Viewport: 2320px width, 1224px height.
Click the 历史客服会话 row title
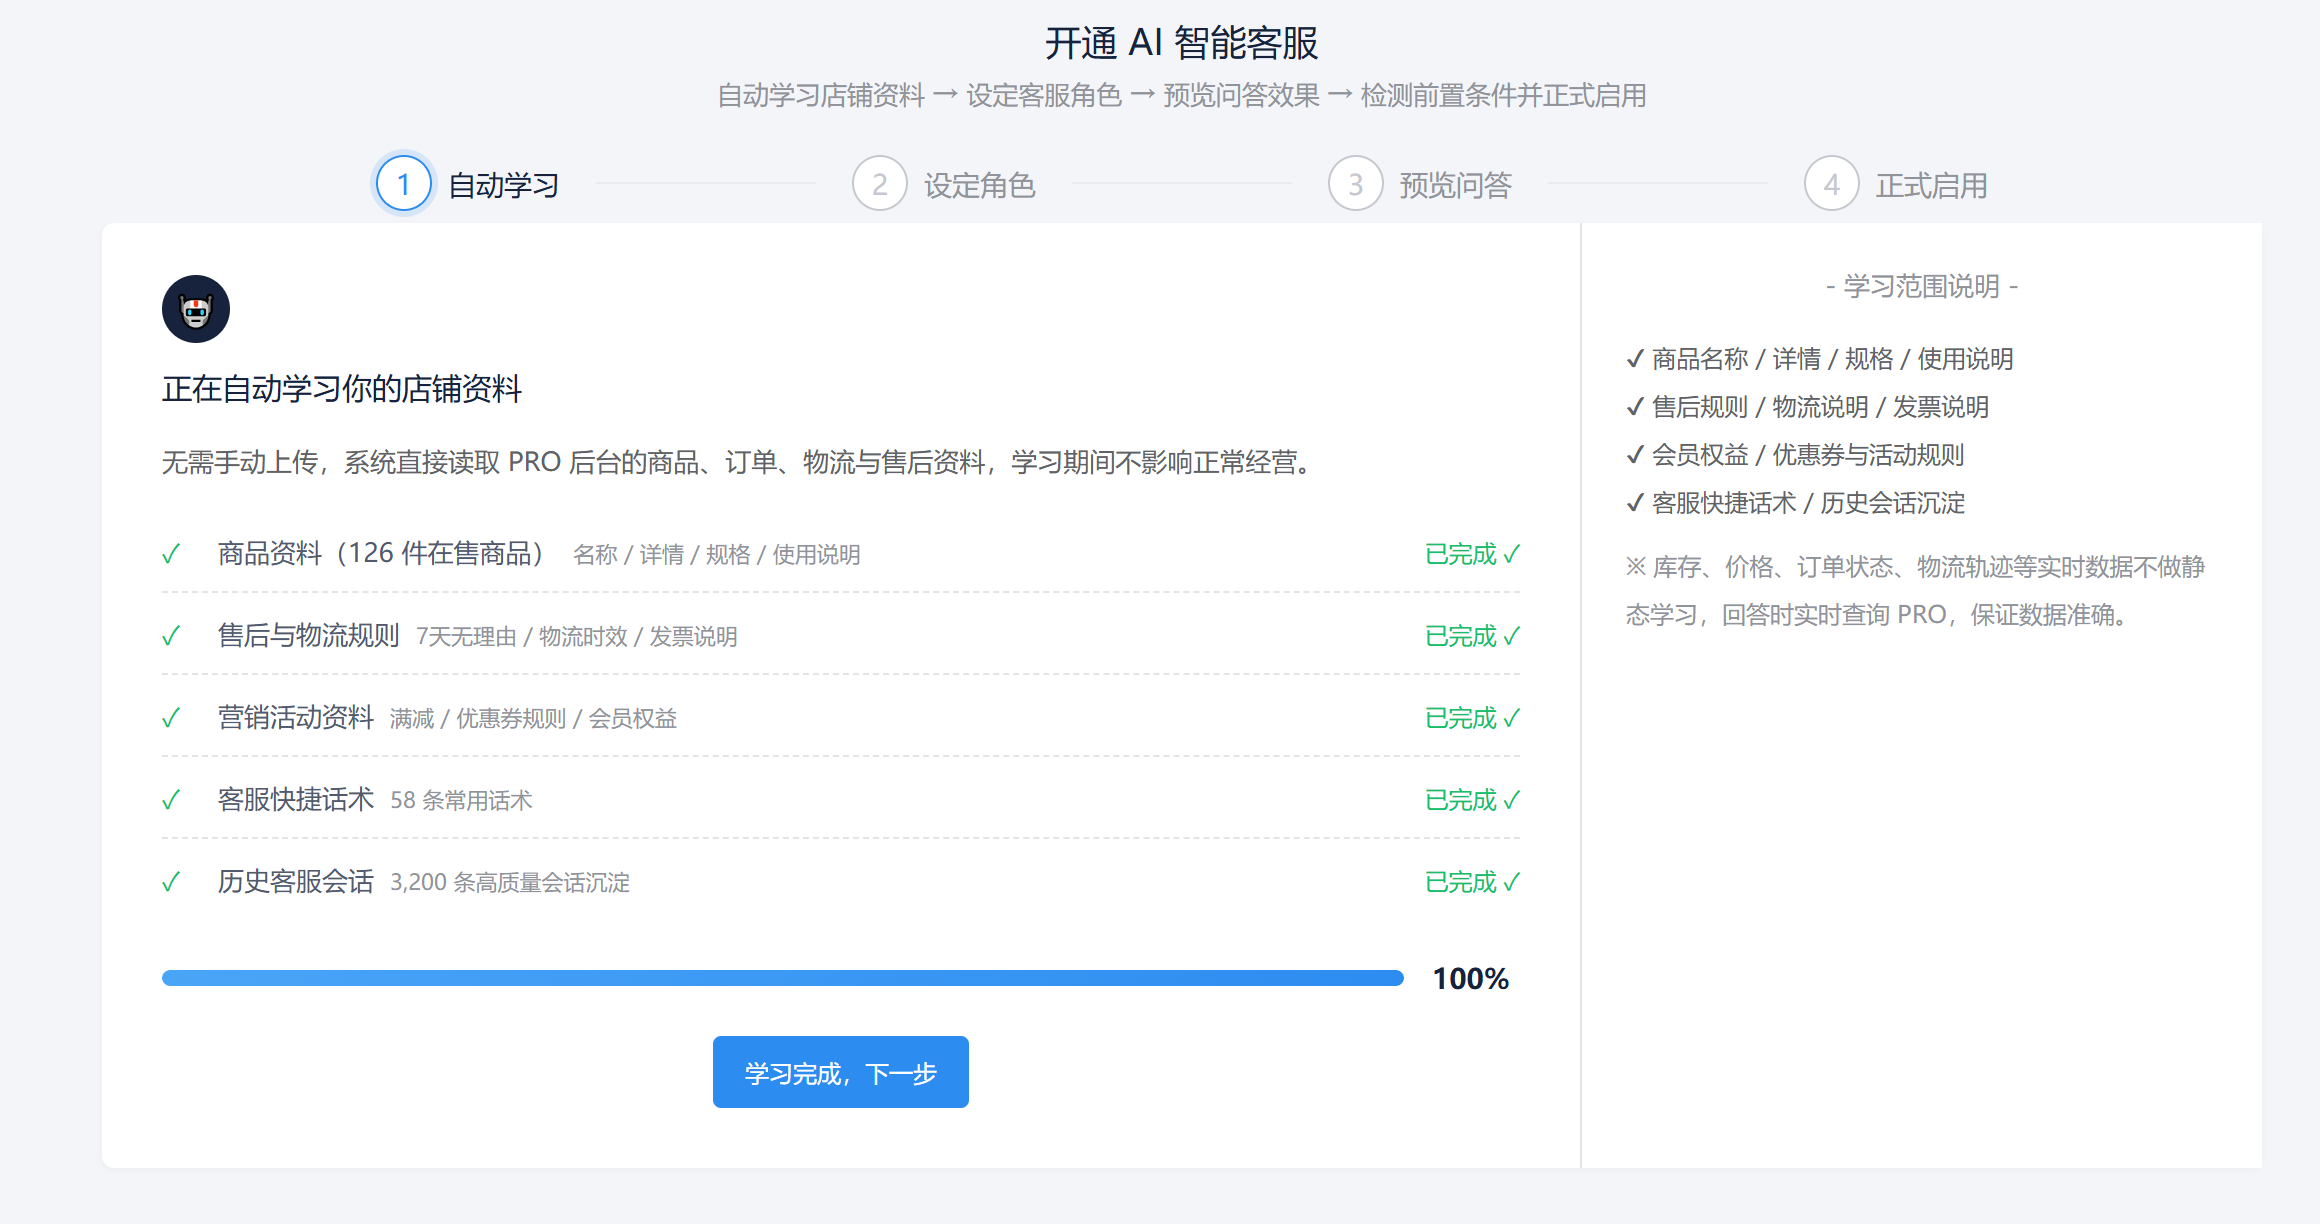(296, 881)
